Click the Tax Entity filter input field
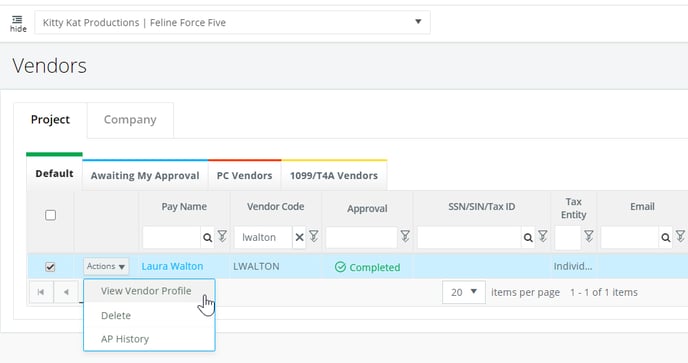The height and width of the screenshot is (363, 688). click(568, 237)
